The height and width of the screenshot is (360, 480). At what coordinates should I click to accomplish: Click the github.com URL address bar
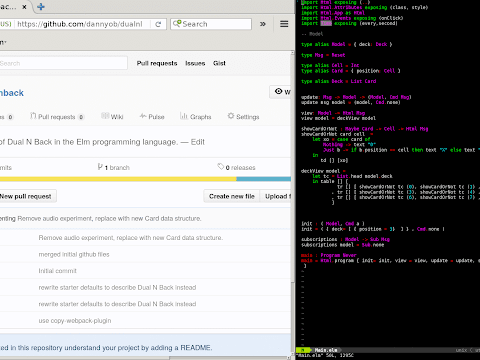click(x=80, y=24)
